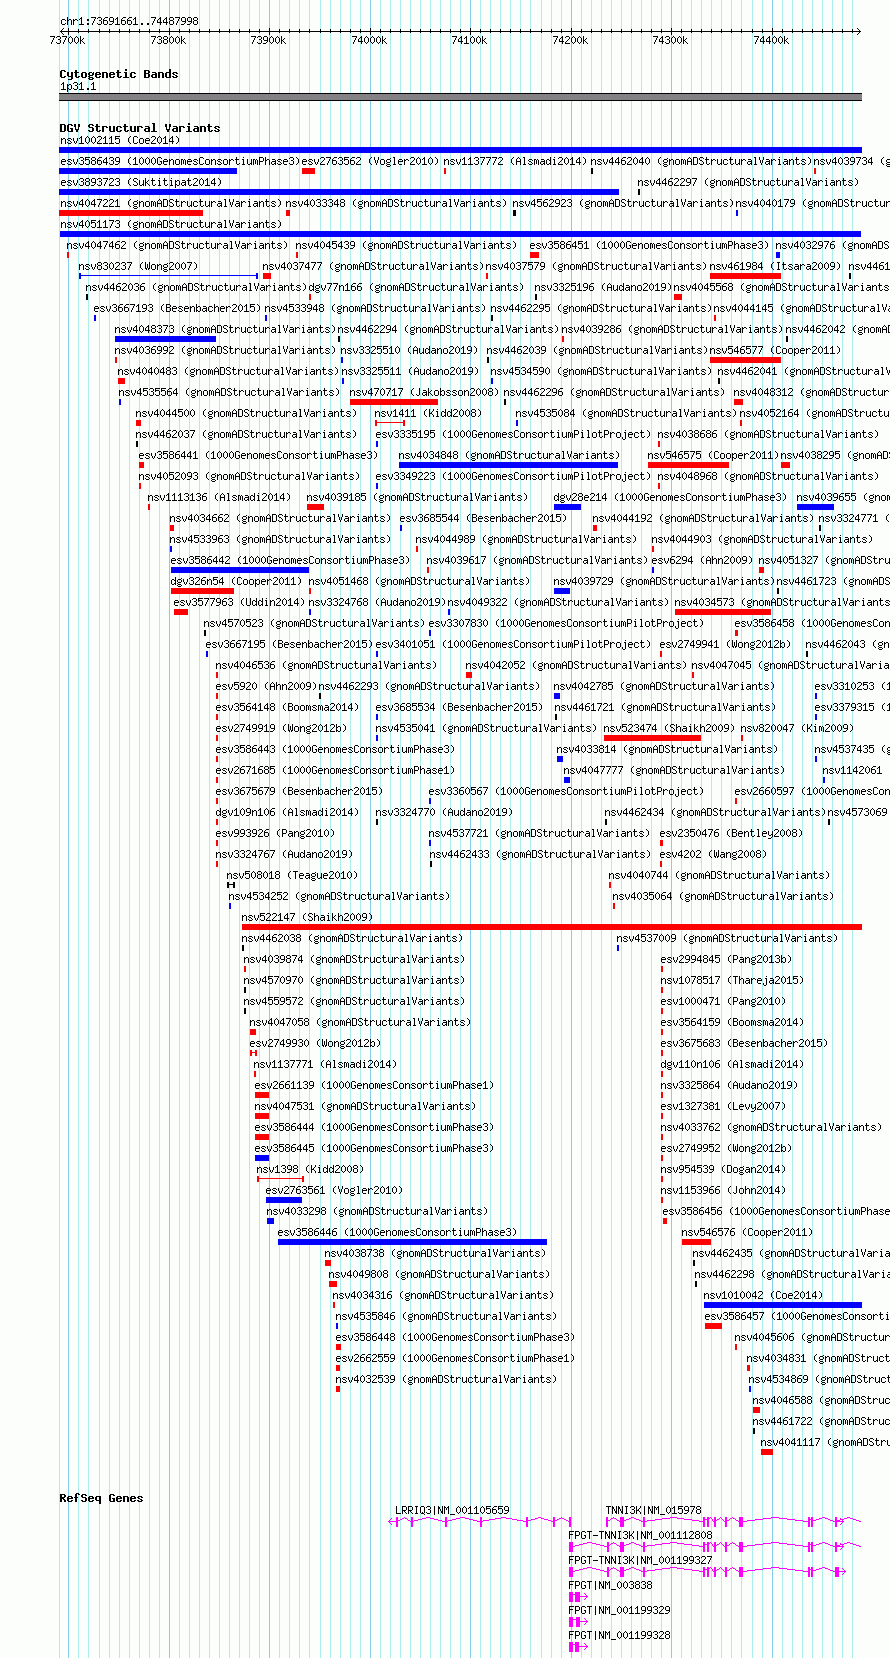The width and height of the screenshot is (890, 1658).
Task: Select variant nsv523474 (Shaikh2009)
Action: [669, 728]
